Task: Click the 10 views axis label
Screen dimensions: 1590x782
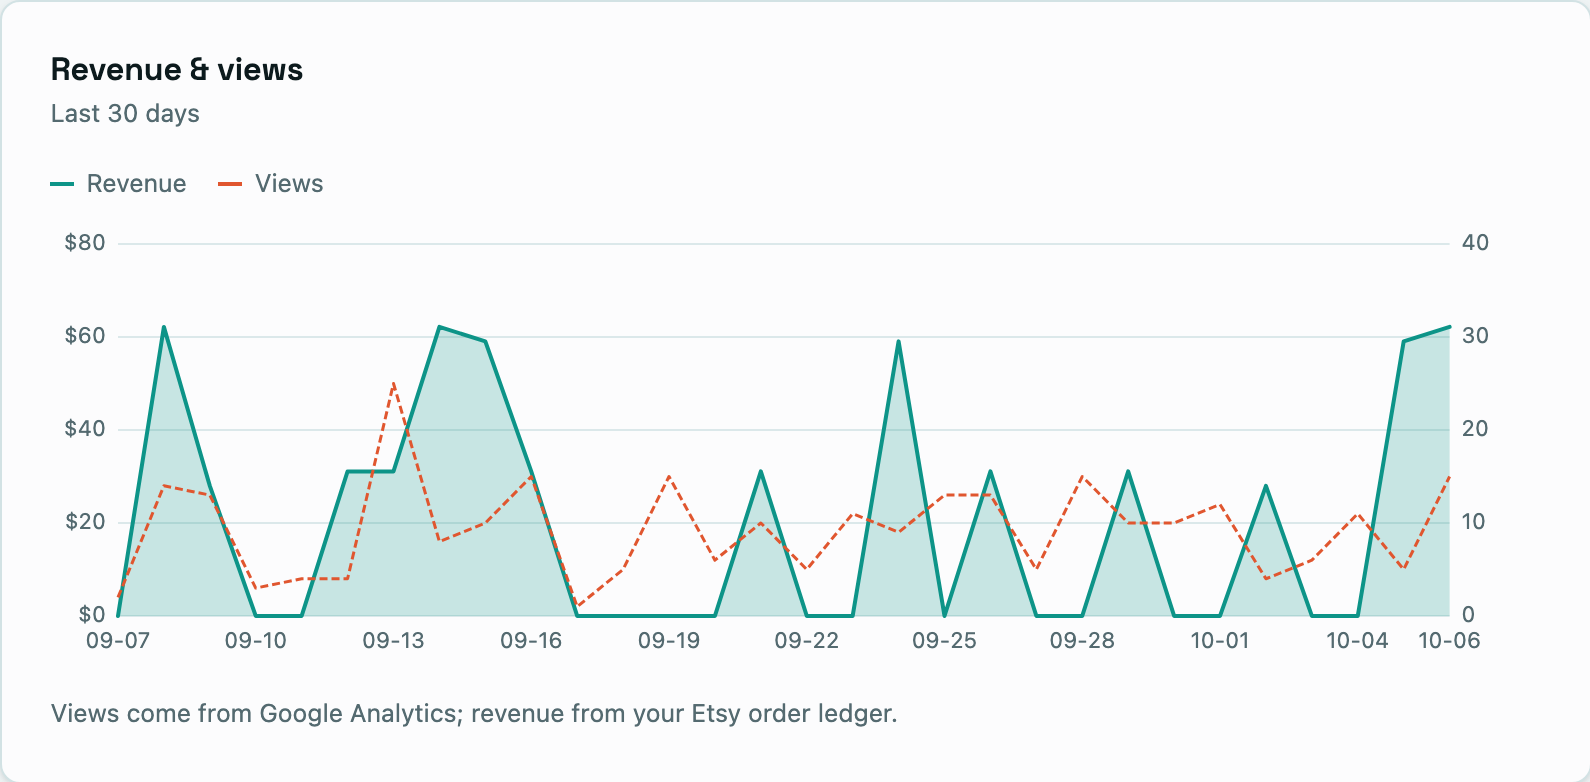Action: 1475,522
